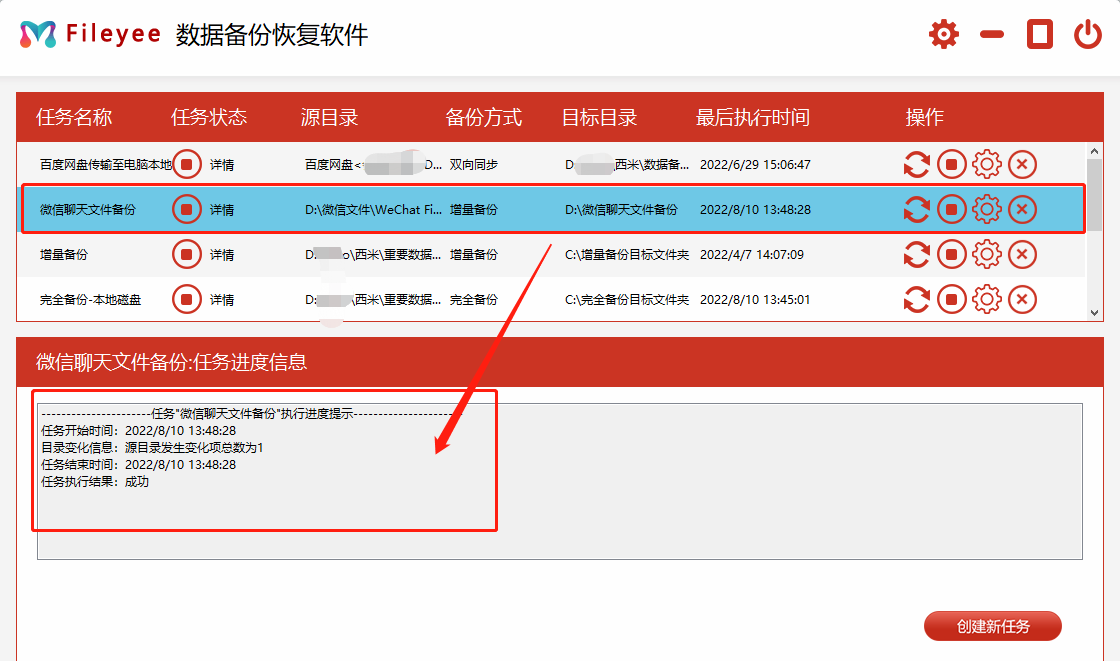Run sync for 微信聊天文件备份 task
This screenshot has width=1120, height=661.
(x=917, y=209)
